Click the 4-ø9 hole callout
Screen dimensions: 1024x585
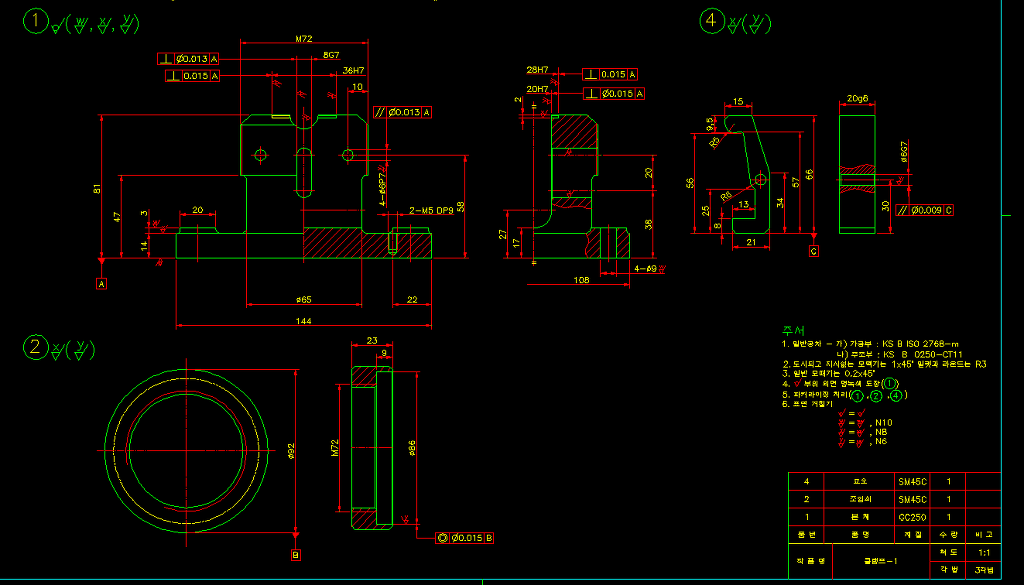tap(645, 268)
